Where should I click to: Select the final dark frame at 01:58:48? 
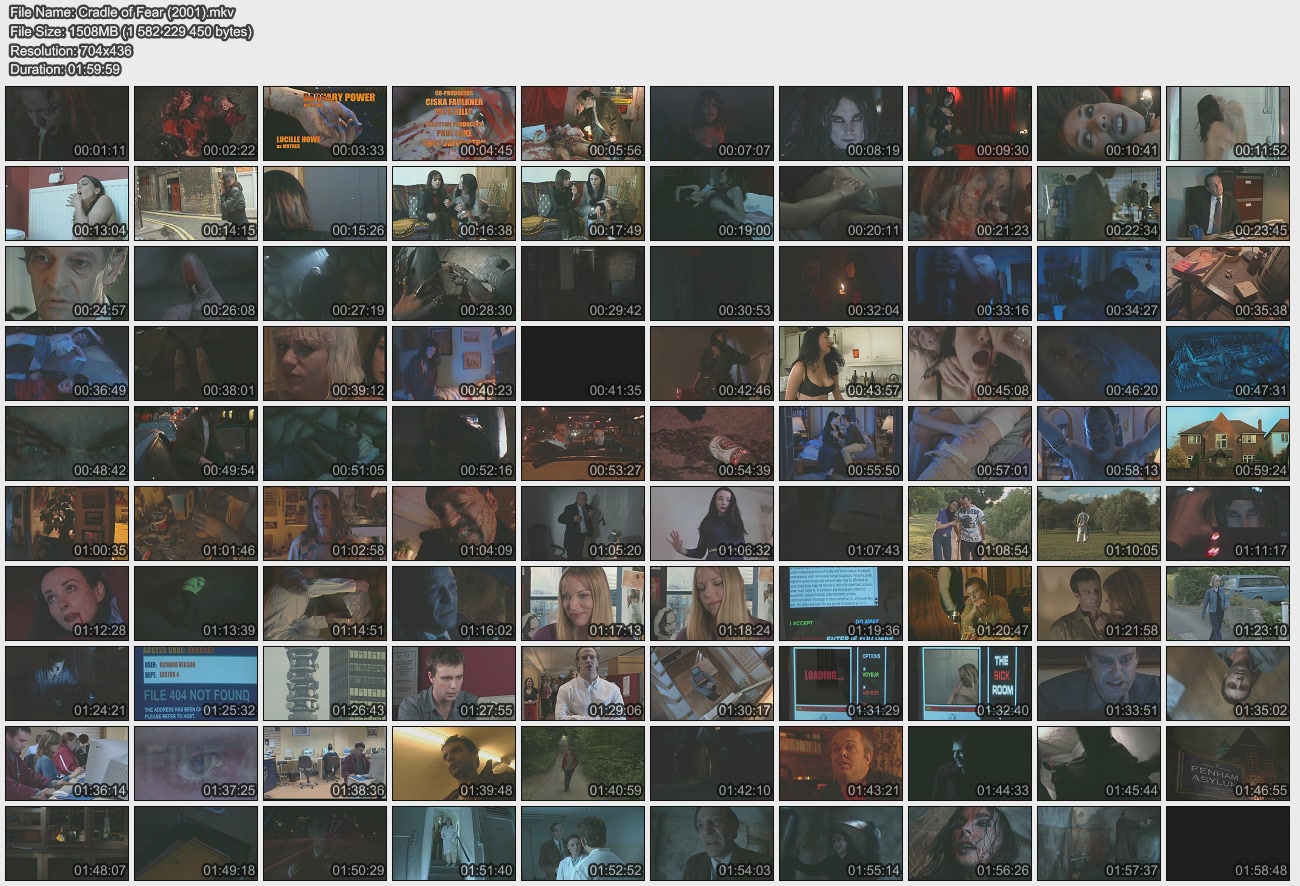click(1228, 843)
